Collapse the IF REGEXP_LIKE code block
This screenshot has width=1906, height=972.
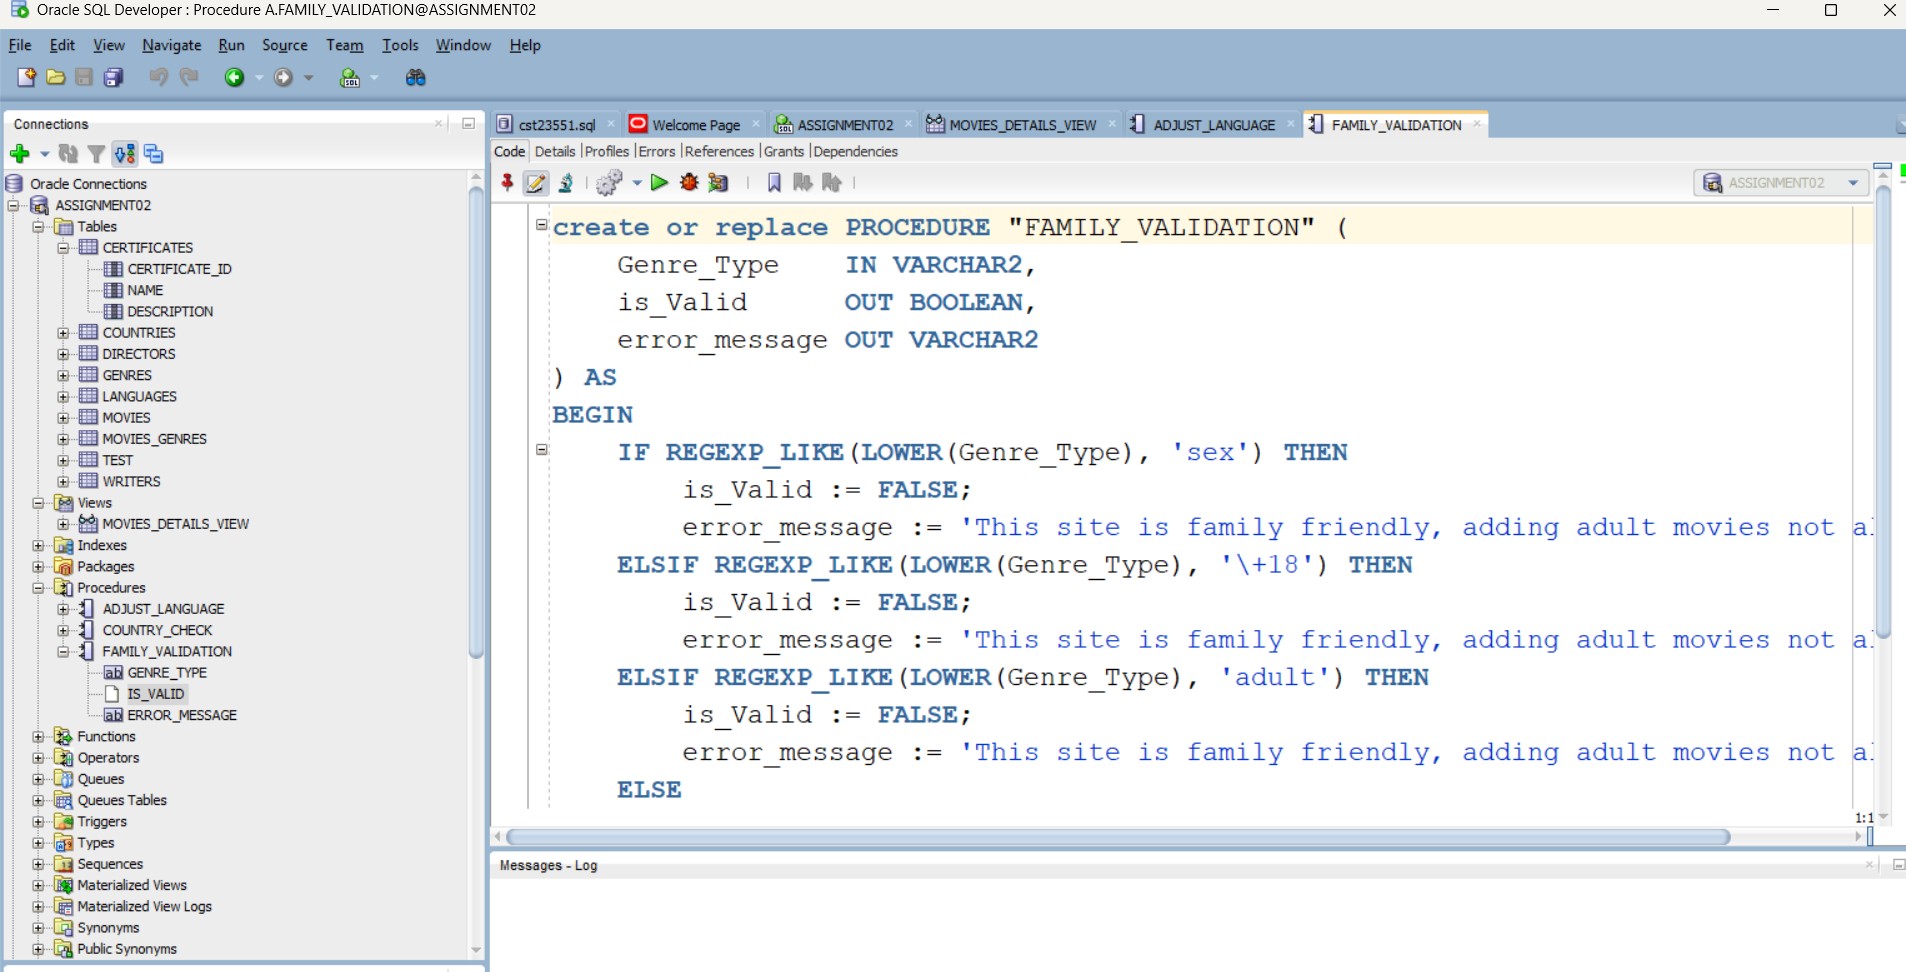pyautogui.click(x=541, y=451)
